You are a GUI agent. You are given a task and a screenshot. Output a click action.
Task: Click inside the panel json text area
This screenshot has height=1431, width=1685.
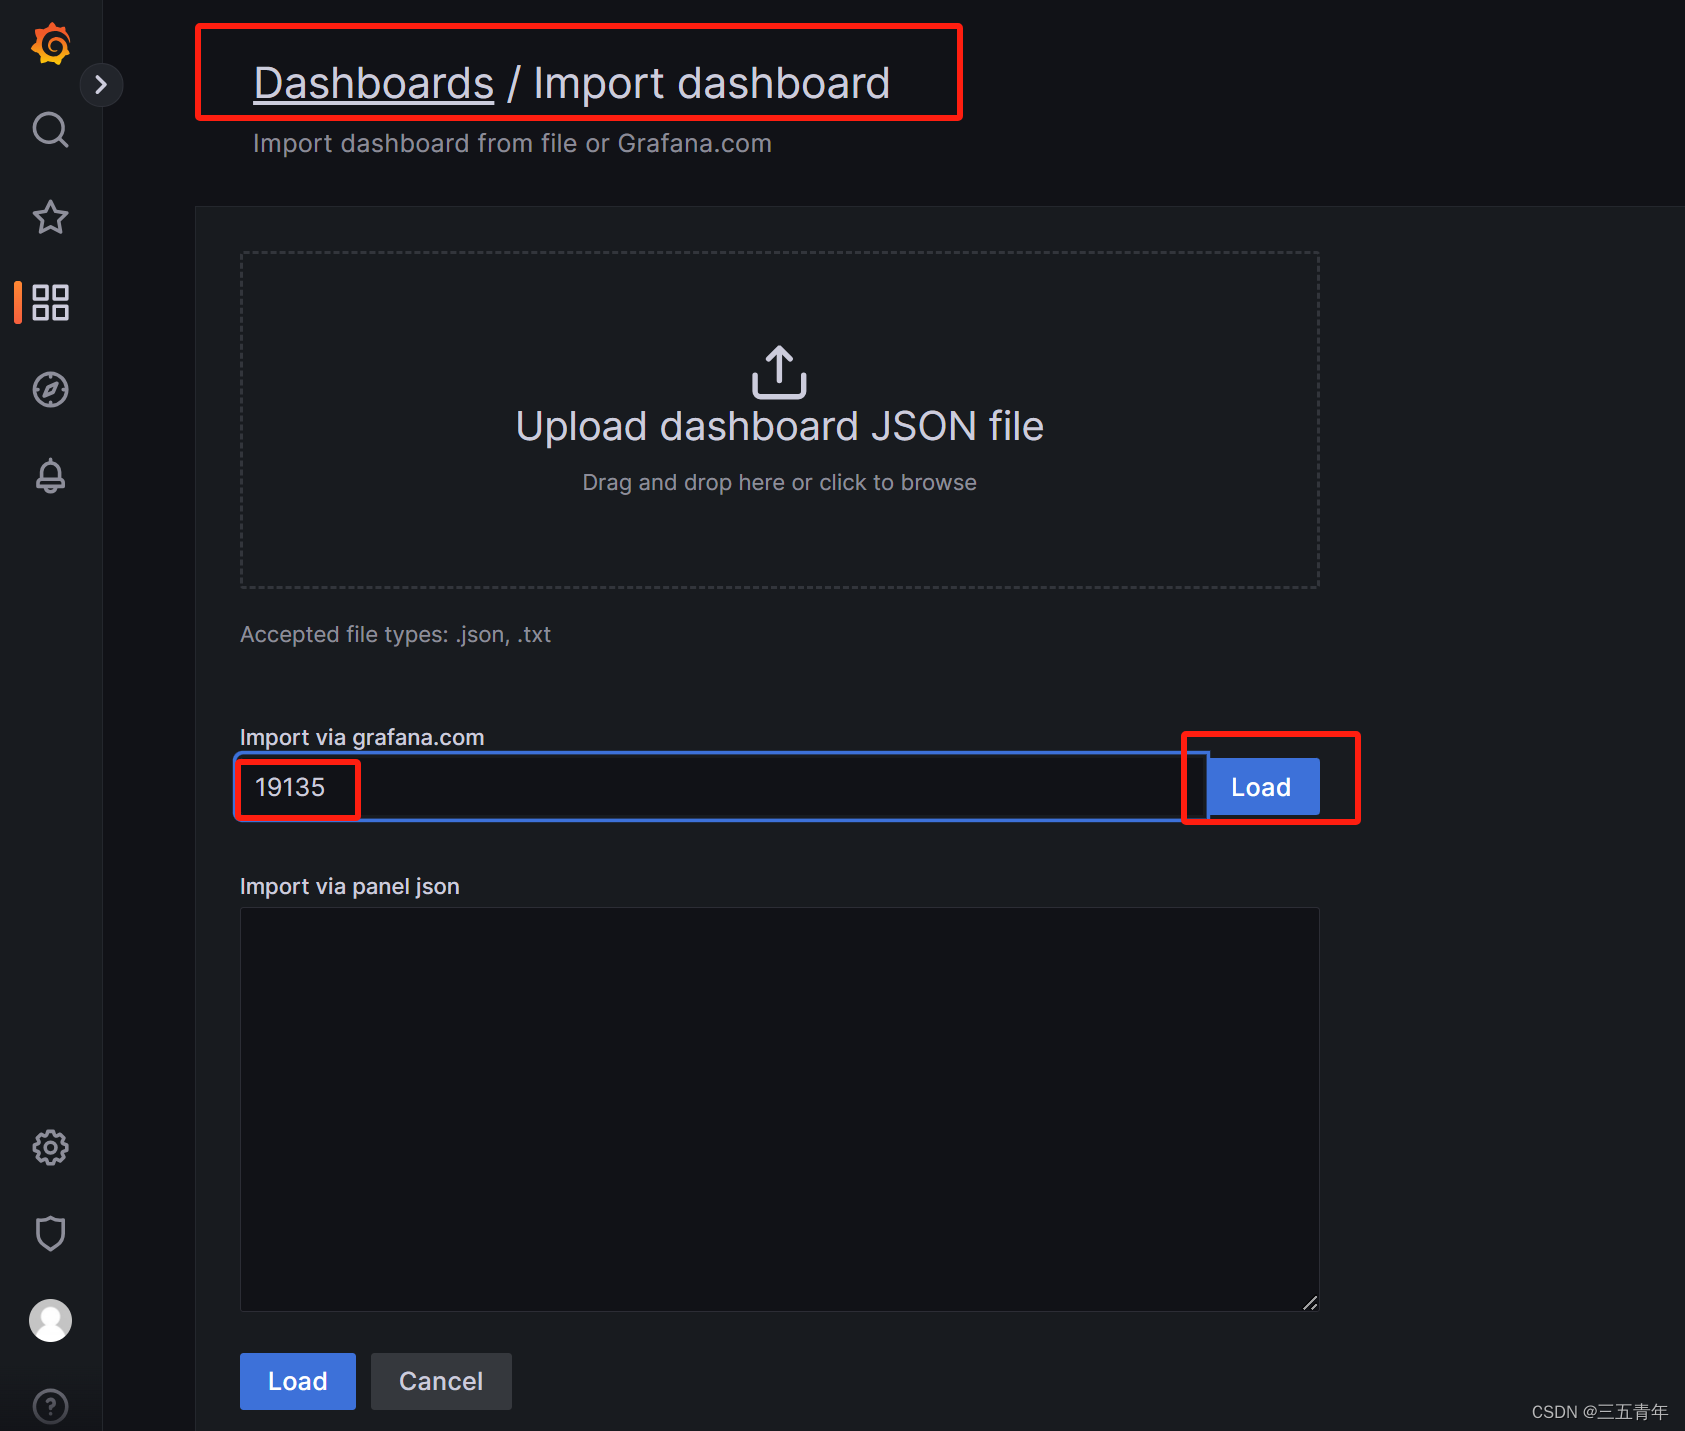point(780,1109)
